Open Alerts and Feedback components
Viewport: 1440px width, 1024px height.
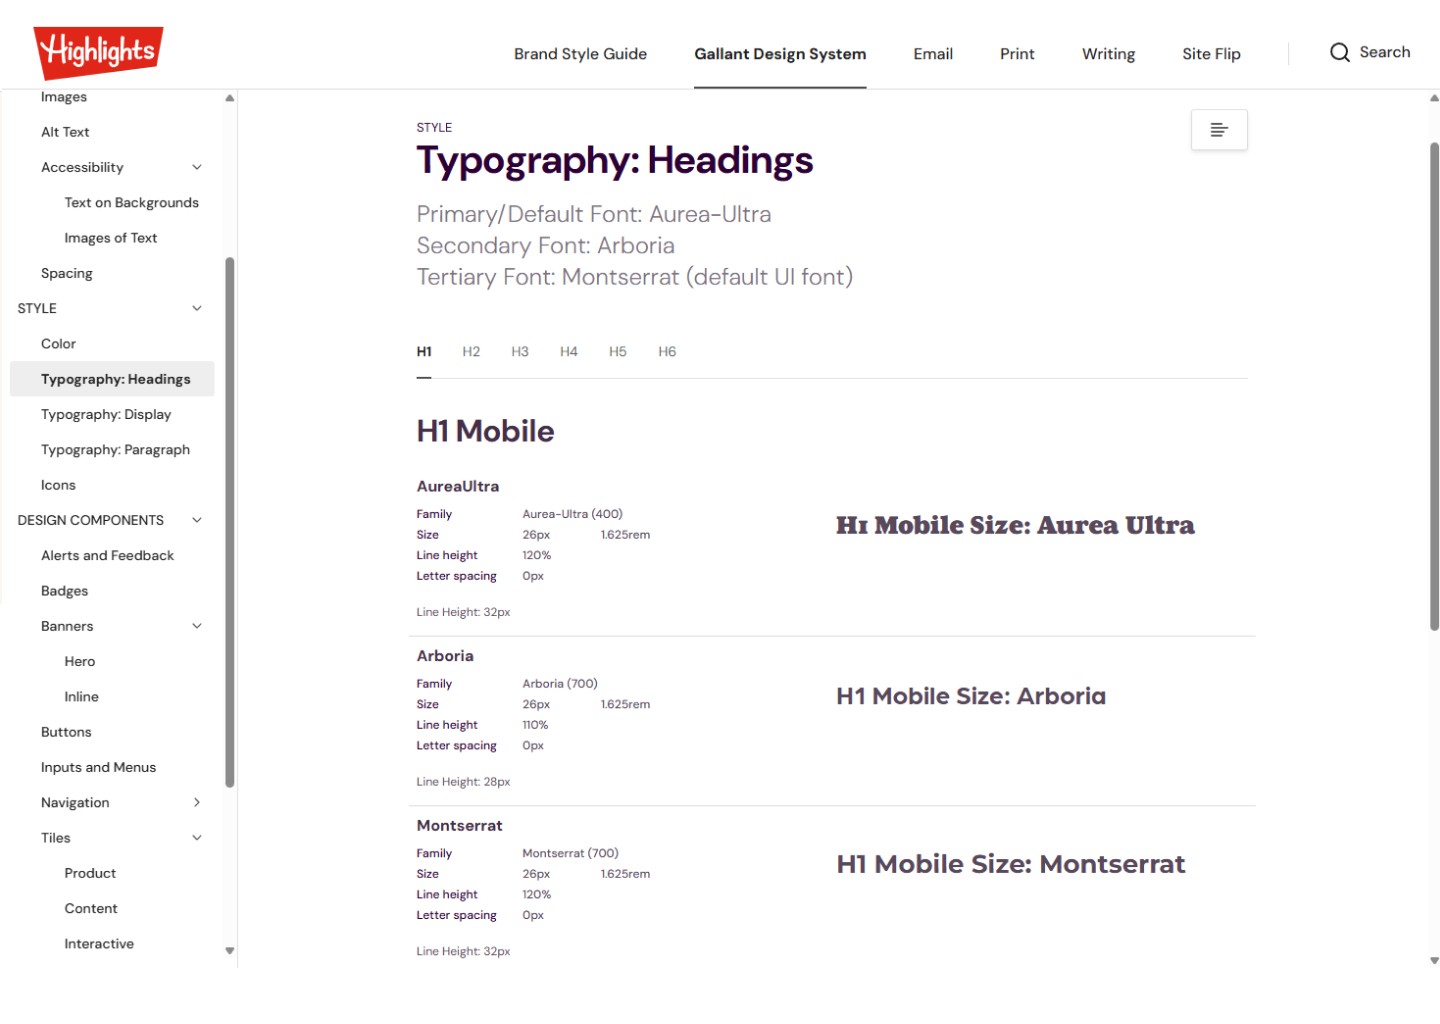[x=107, y=555]
